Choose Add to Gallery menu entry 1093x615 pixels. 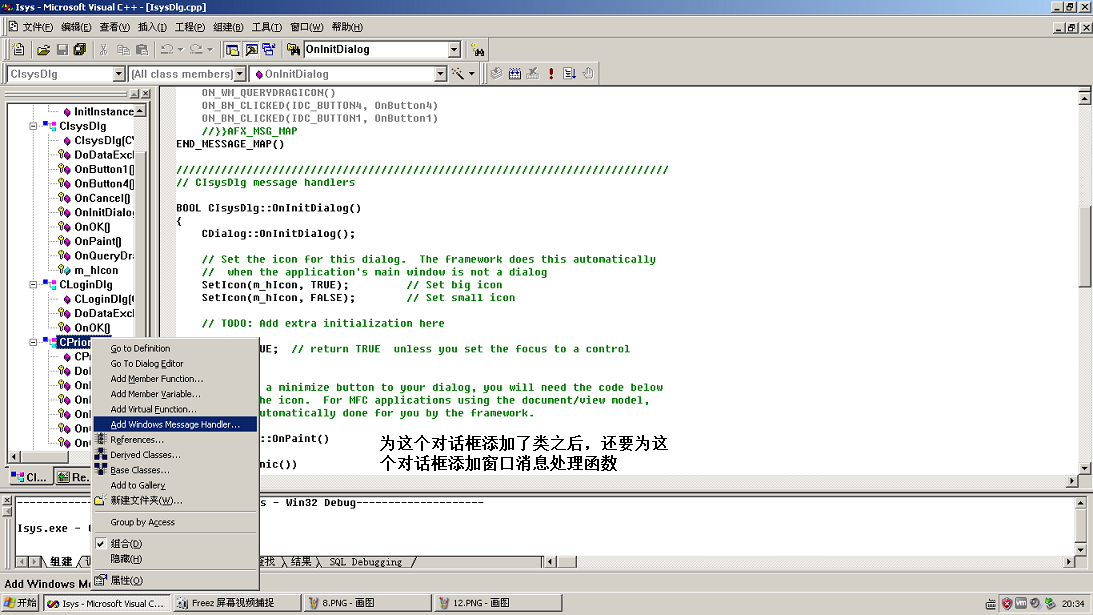point(175,486)
